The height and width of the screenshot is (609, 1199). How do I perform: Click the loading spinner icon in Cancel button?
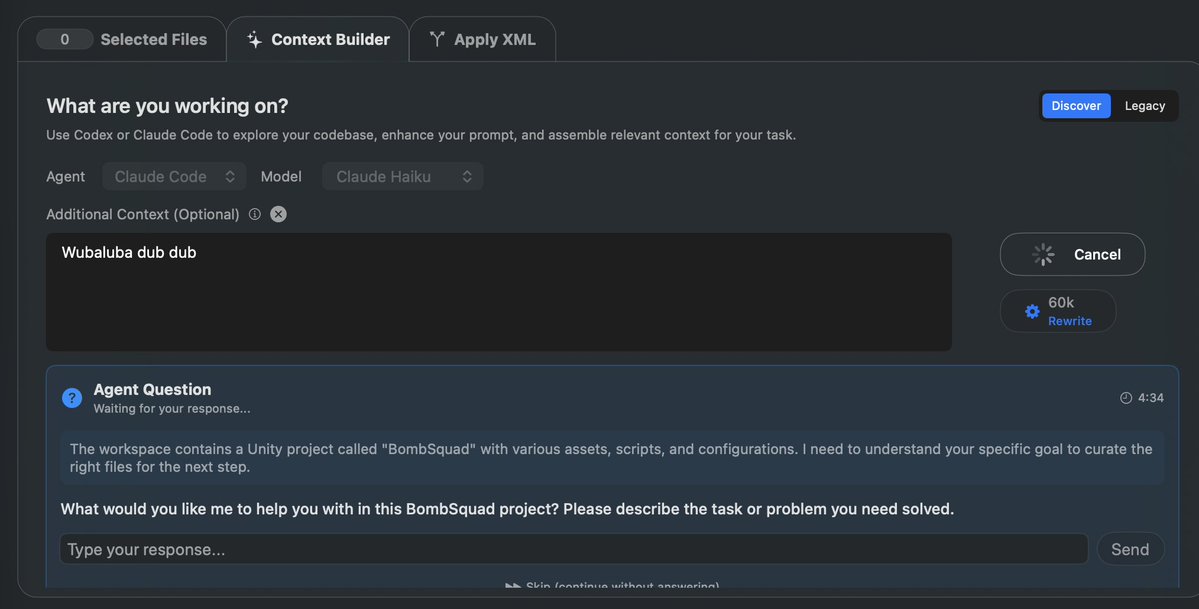click(x=1043, y=255)
